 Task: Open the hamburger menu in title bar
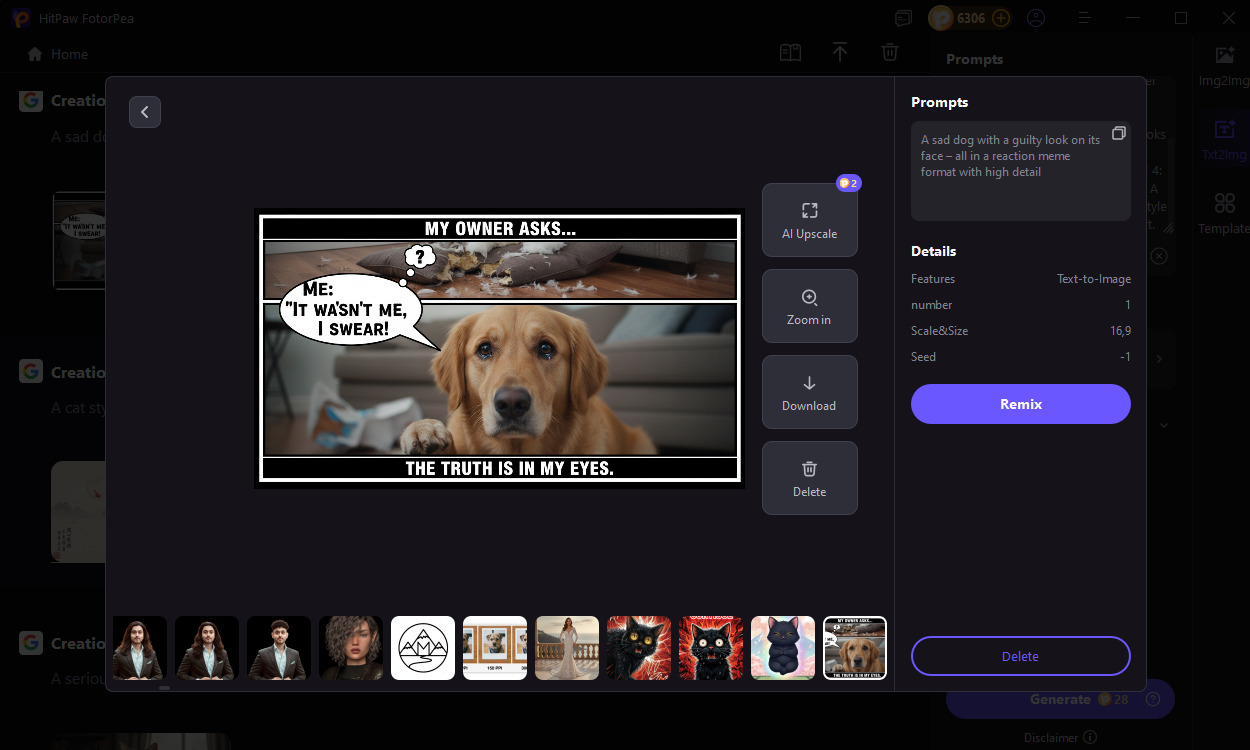1084,18
